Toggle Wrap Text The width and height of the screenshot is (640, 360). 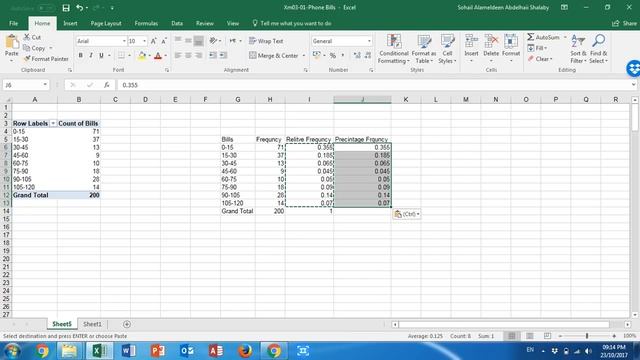click(266, 41)
